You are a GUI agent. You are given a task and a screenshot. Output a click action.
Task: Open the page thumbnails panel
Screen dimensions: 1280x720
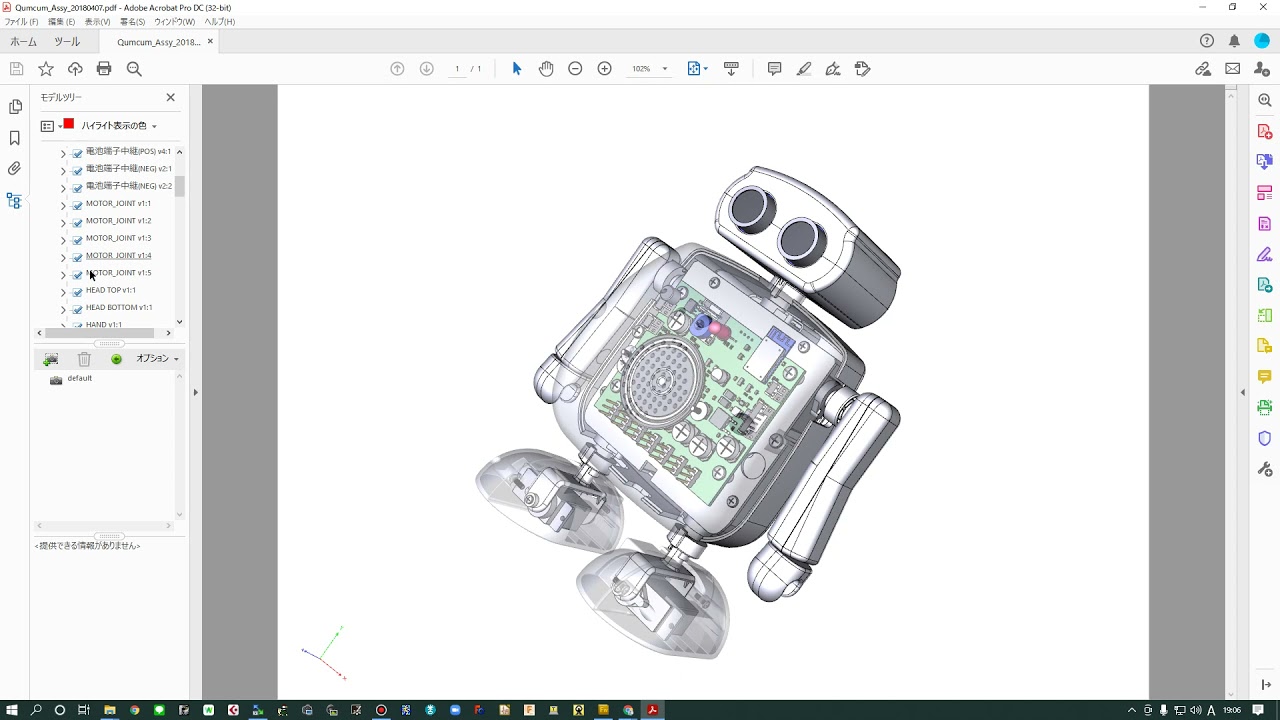(15, 107)
